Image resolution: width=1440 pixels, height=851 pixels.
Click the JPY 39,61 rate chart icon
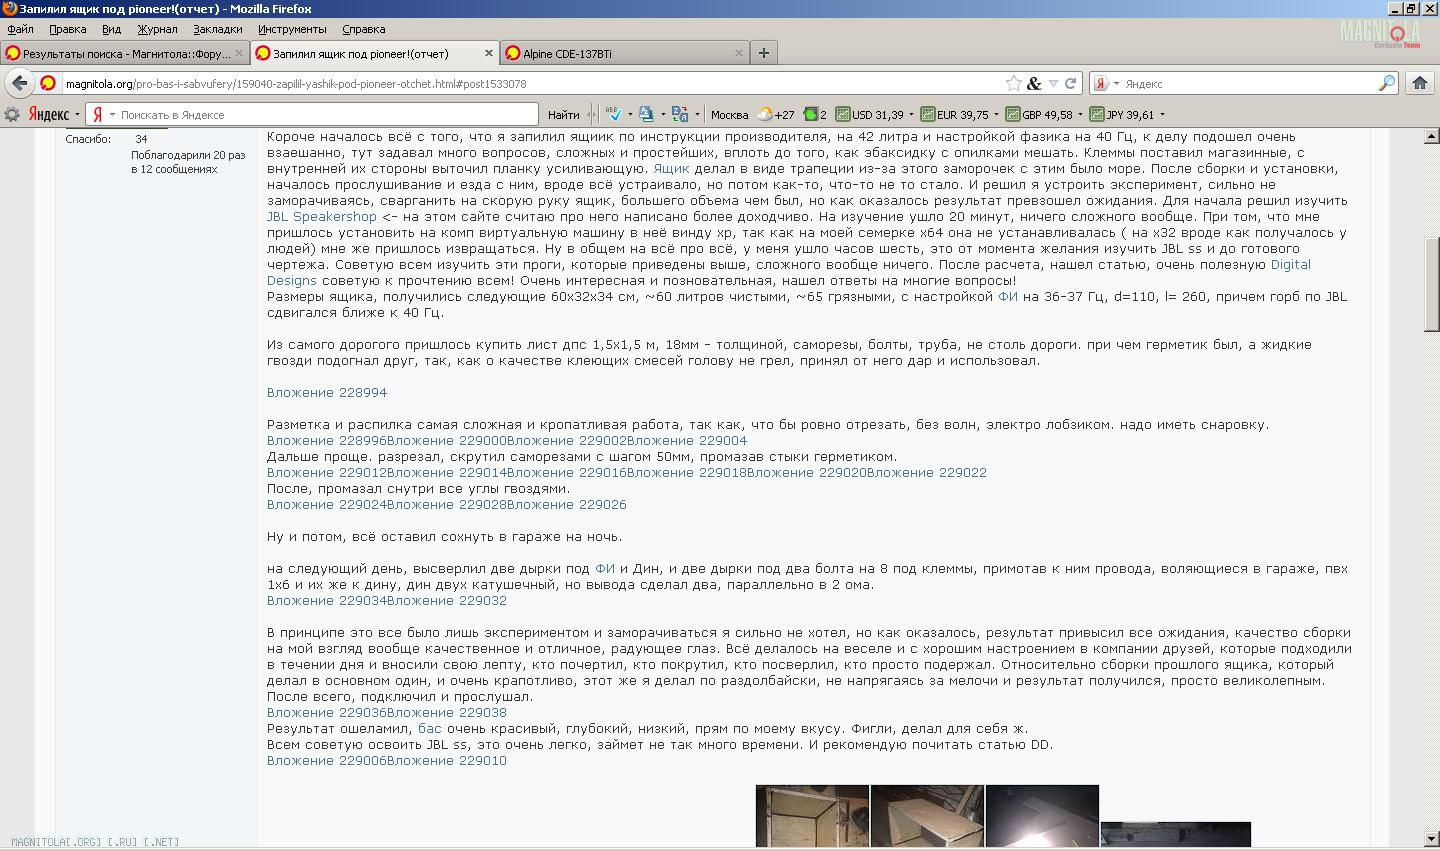(x=1097, y=114)
